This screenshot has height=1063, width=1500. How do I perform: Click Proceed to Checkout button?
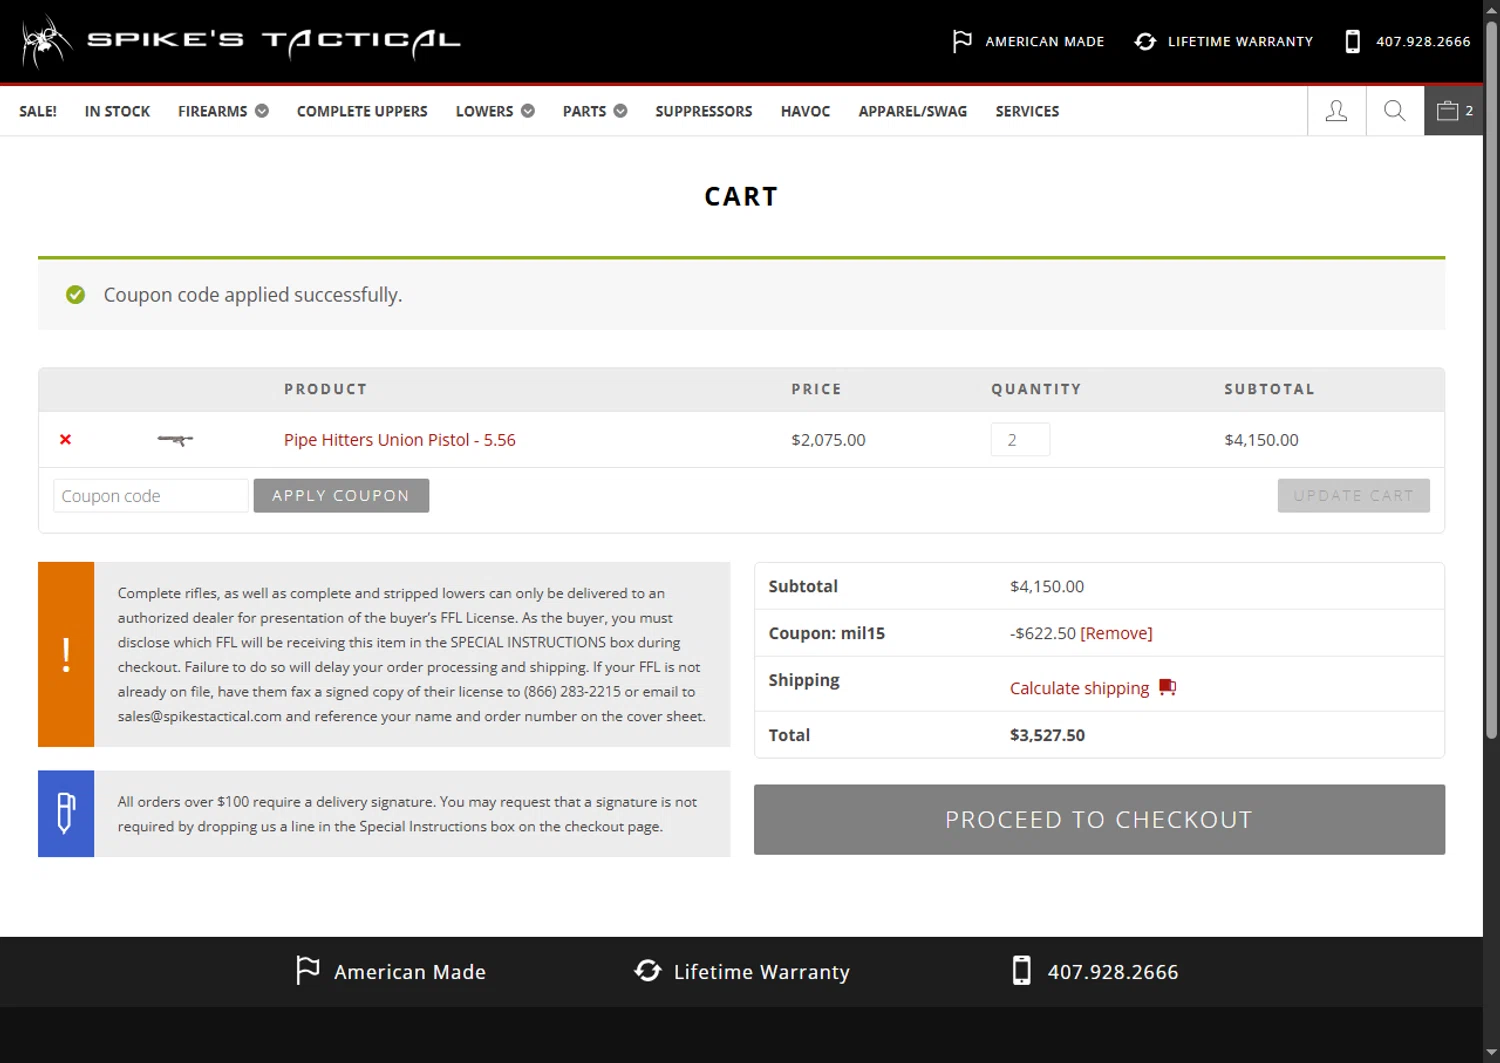pyautogui.click(x=1099, y=820)
